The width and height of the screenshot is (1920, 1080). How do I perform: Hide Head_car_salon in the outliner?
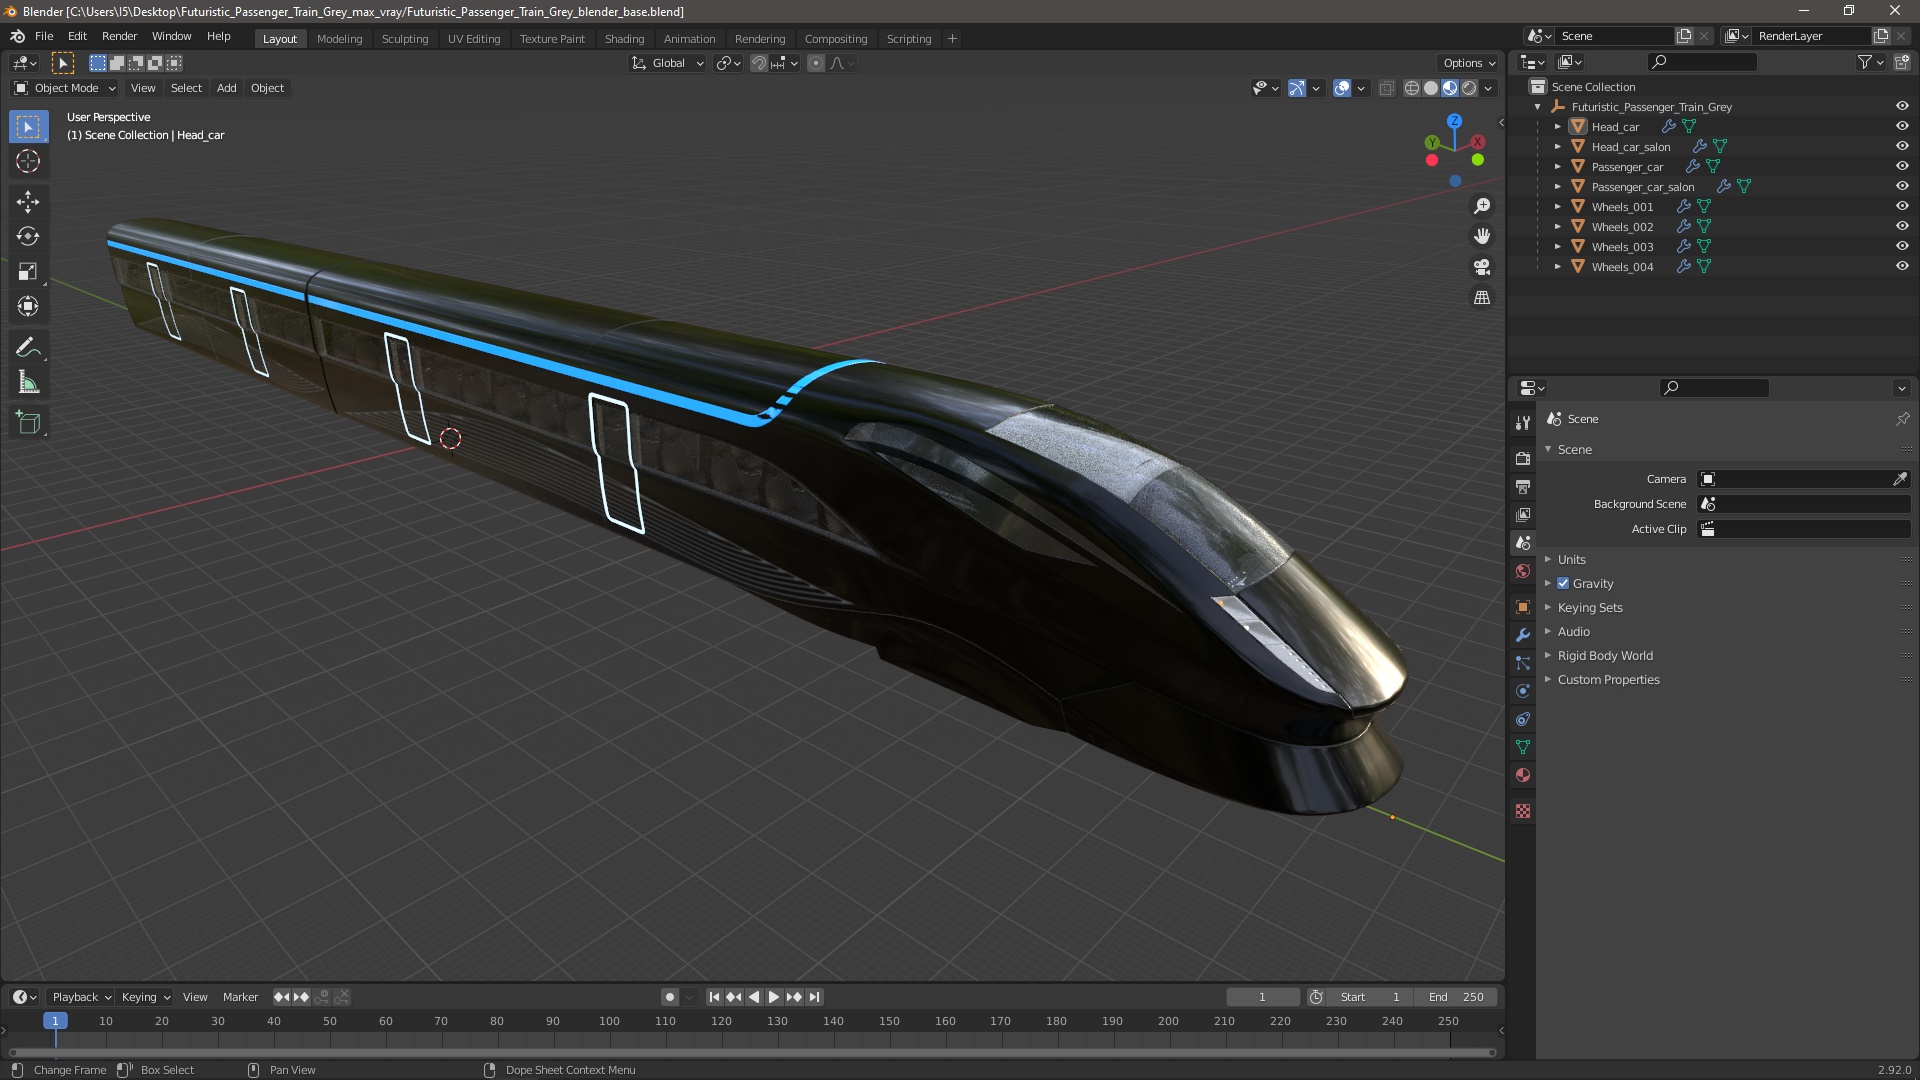(1902, 146)
